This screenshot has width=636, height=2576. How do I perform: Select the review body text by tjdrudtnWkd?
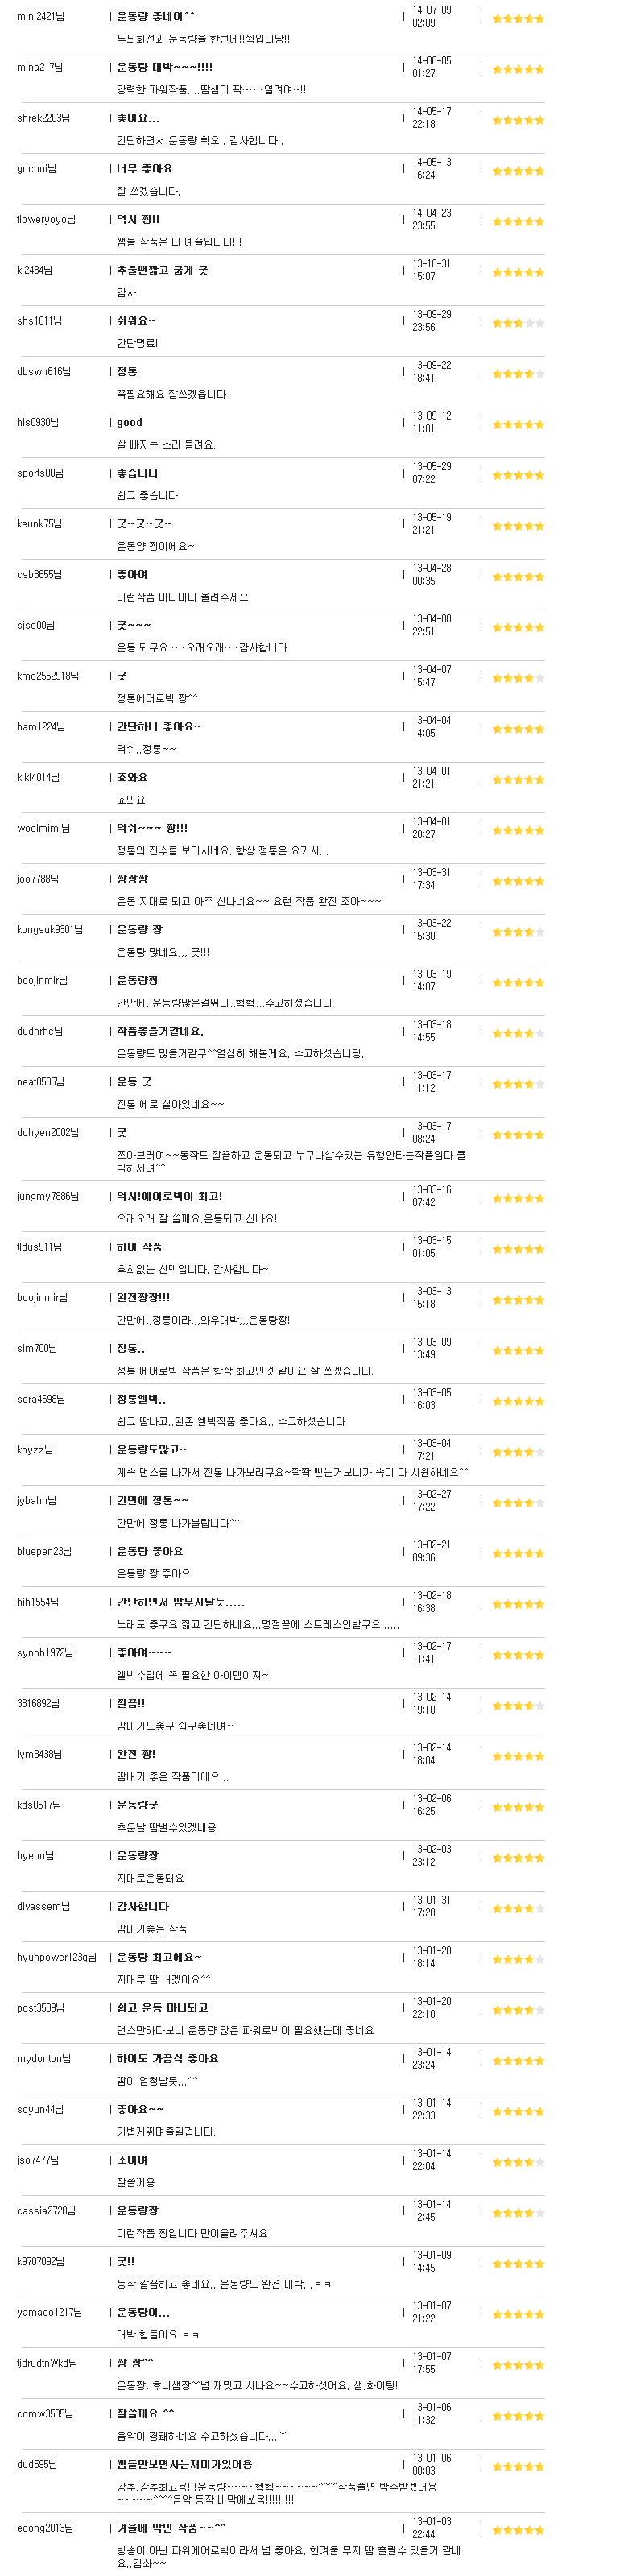point(257,2387)
